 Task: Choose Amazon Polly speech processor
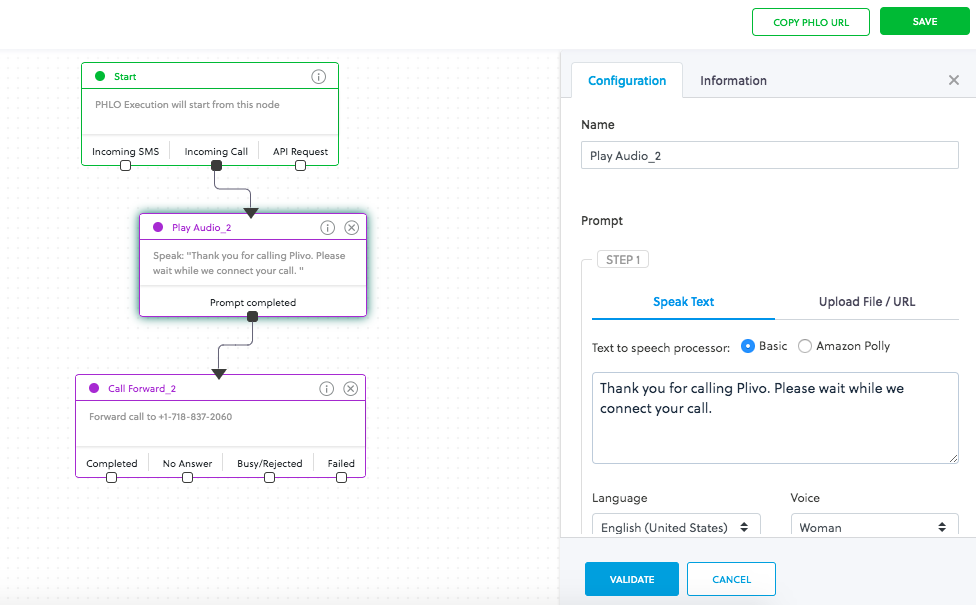(805, 346)
